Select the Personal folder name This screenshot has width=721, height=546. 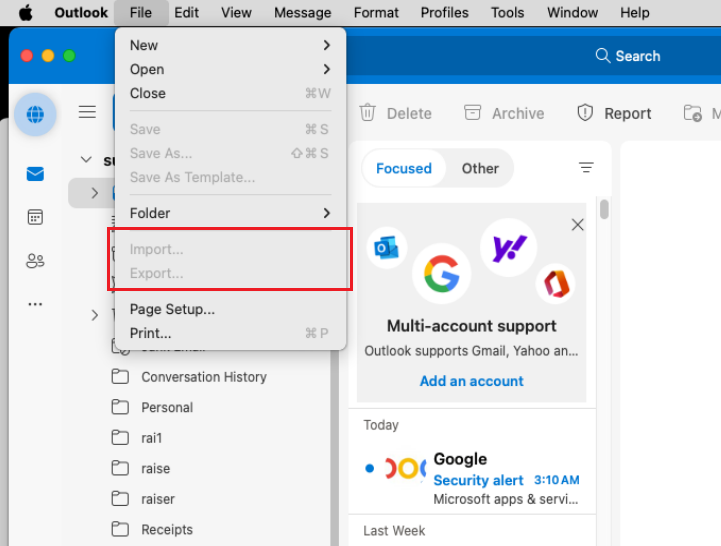click(x=167, y=407)
